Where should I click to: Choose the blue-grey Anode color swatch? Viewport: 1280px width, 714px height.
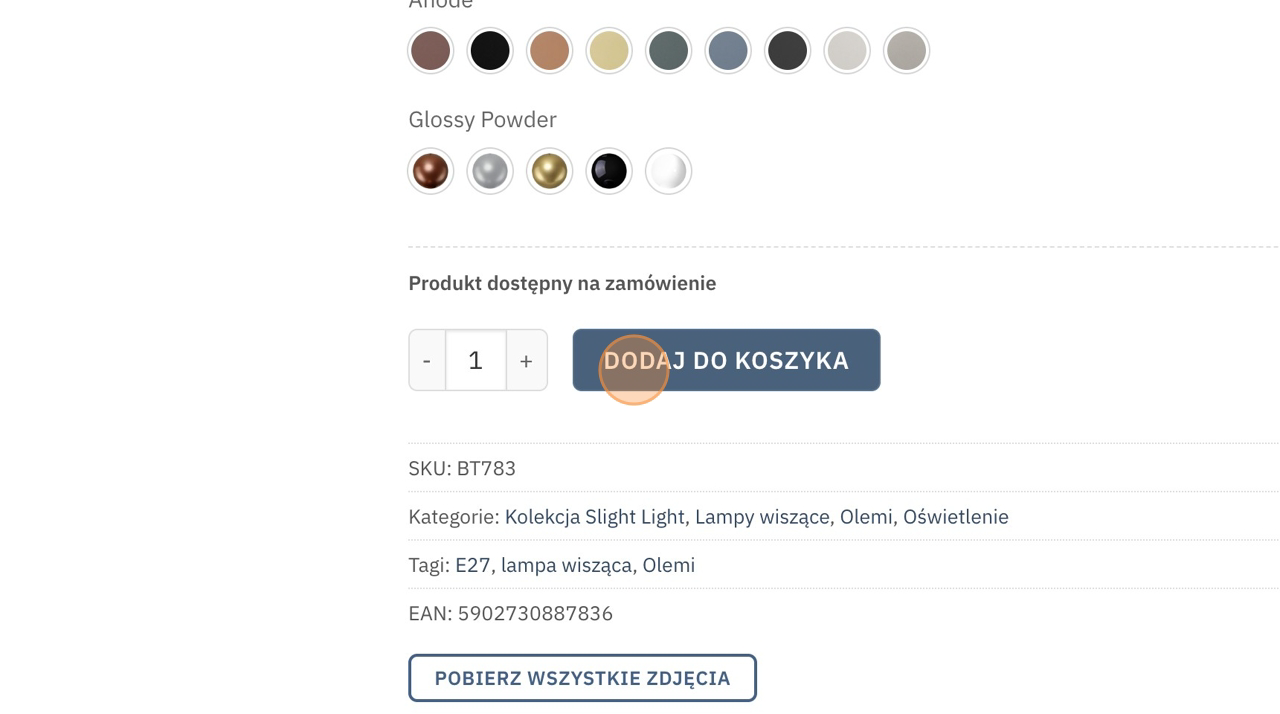(728, 51)
